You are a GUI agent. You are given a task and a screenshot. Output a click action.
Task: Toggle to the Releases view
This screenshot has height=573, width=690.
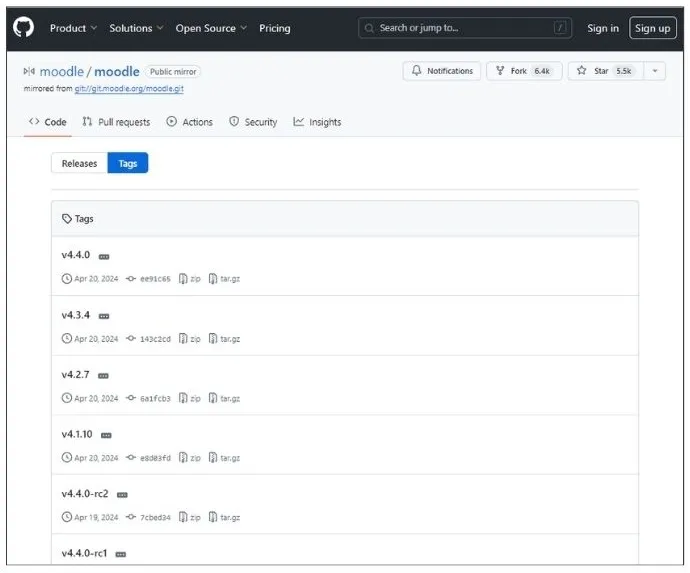pyautogui.click(x=79, y=163)
